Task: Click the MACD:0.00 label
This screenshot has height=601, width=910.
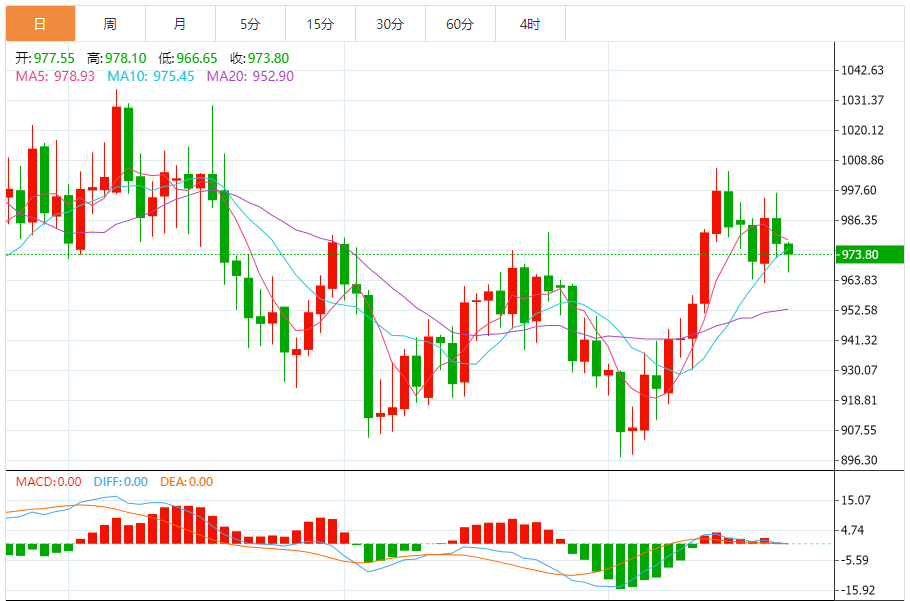Action: 48,481
